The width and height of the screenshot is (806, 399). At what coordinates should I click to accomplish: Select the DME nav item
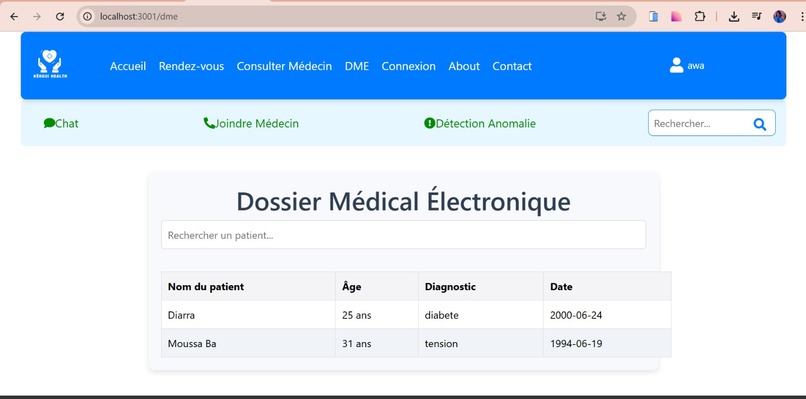(x=357, y=66)
